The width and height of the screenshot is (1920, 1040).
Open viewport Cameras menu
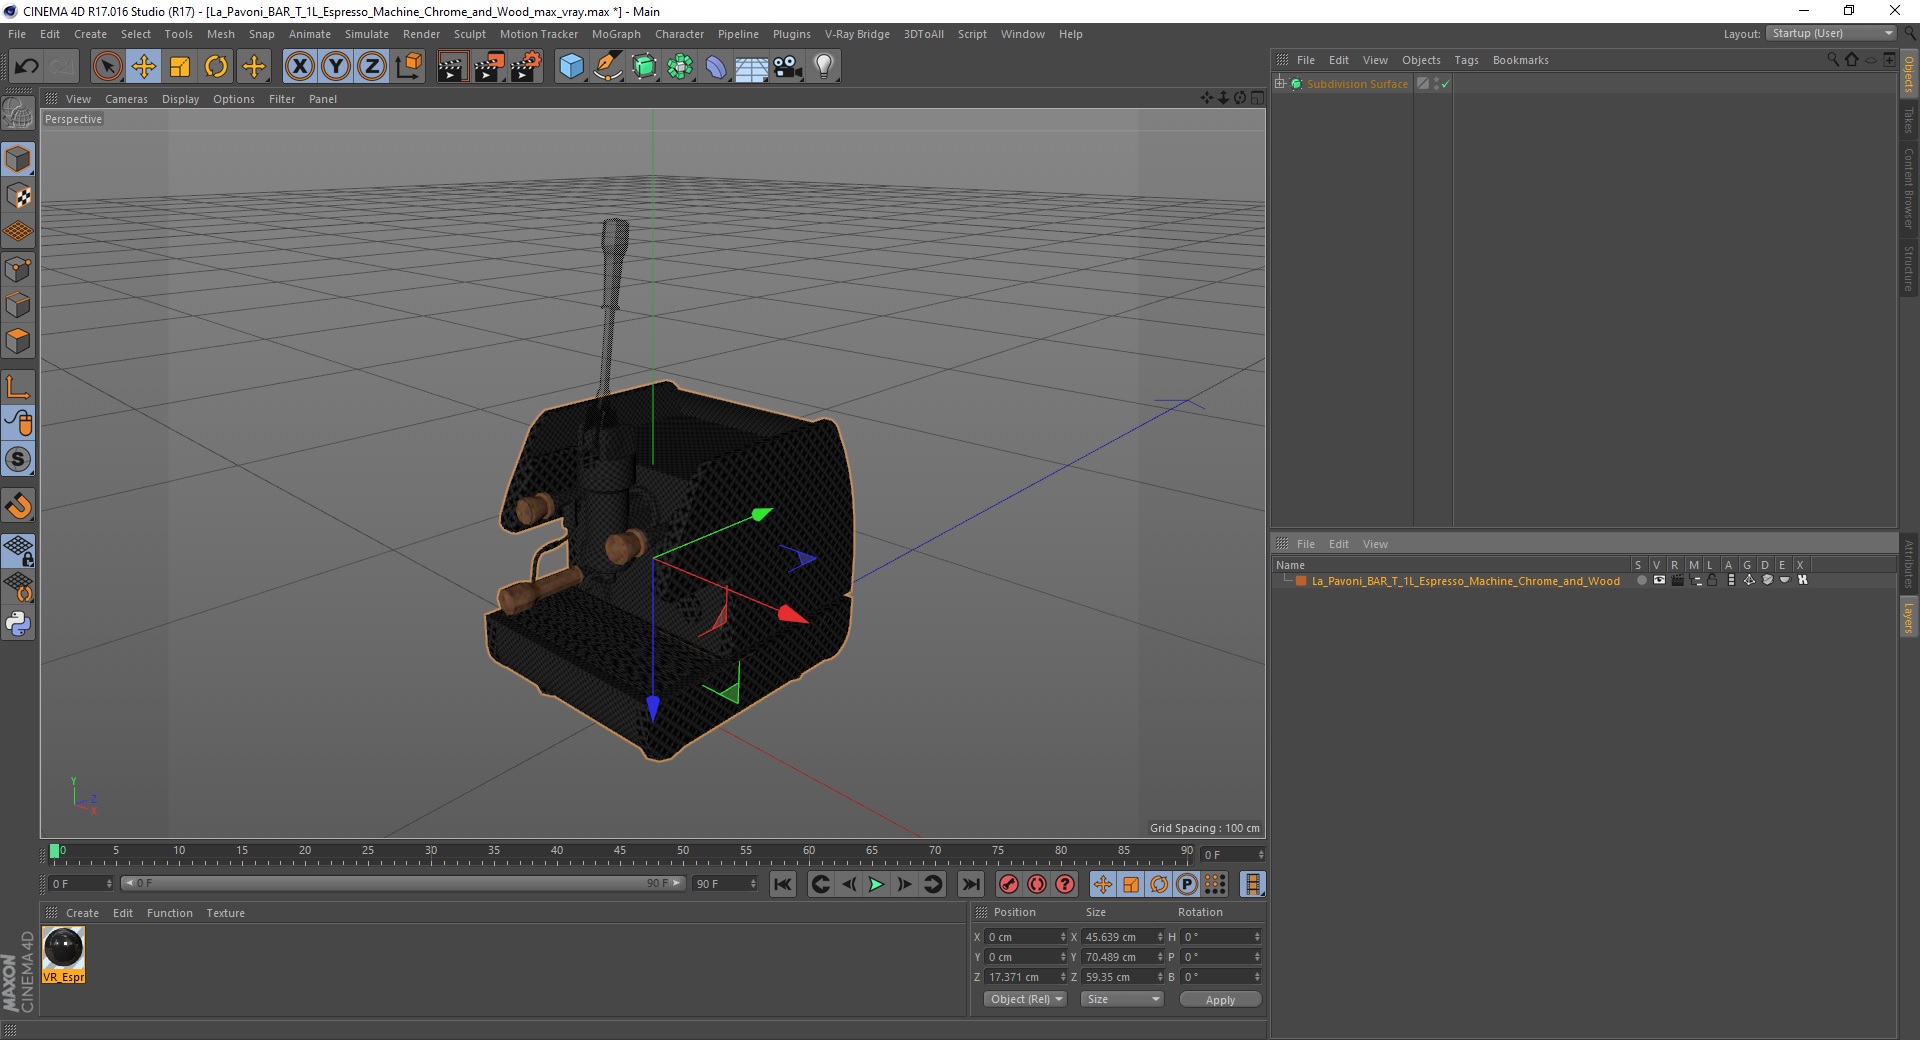(x=126, y=99)
